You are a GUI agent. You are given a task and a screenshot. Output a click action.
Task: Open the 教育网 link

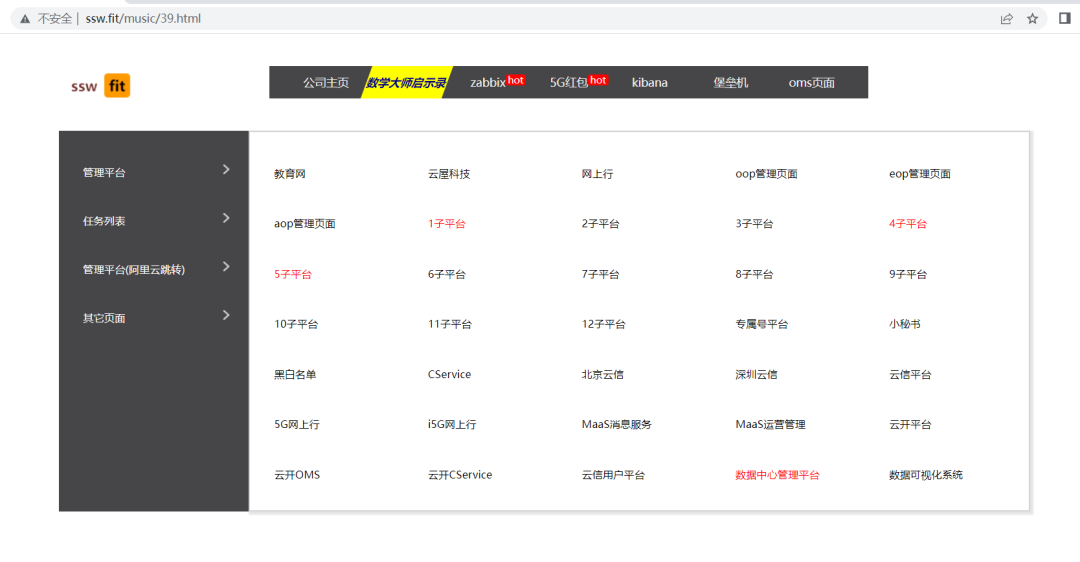point(289,174)
